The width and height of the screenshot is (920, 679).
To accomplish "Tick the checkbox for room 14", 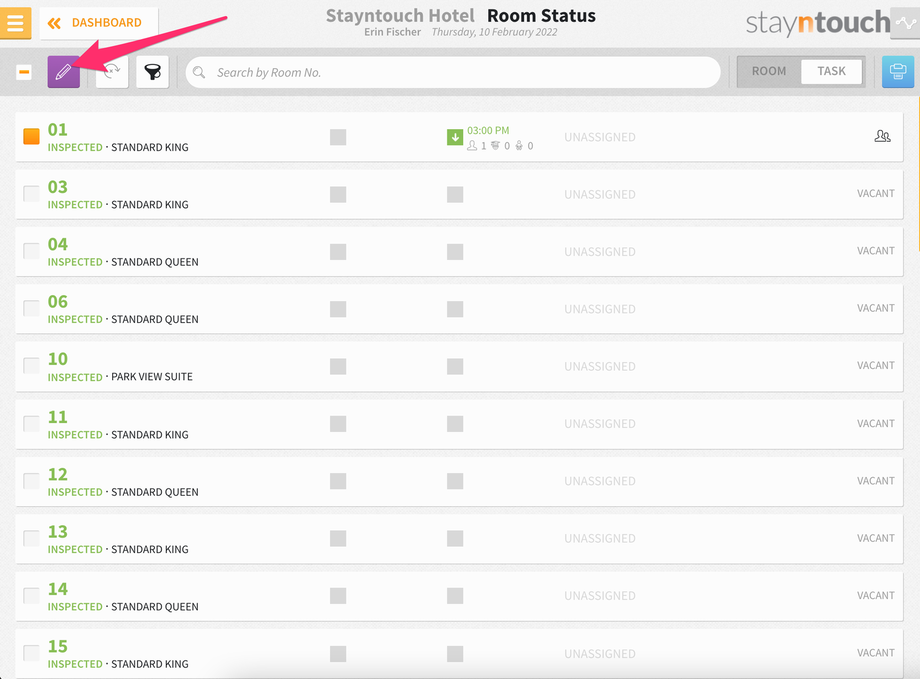I will (31, 596).
